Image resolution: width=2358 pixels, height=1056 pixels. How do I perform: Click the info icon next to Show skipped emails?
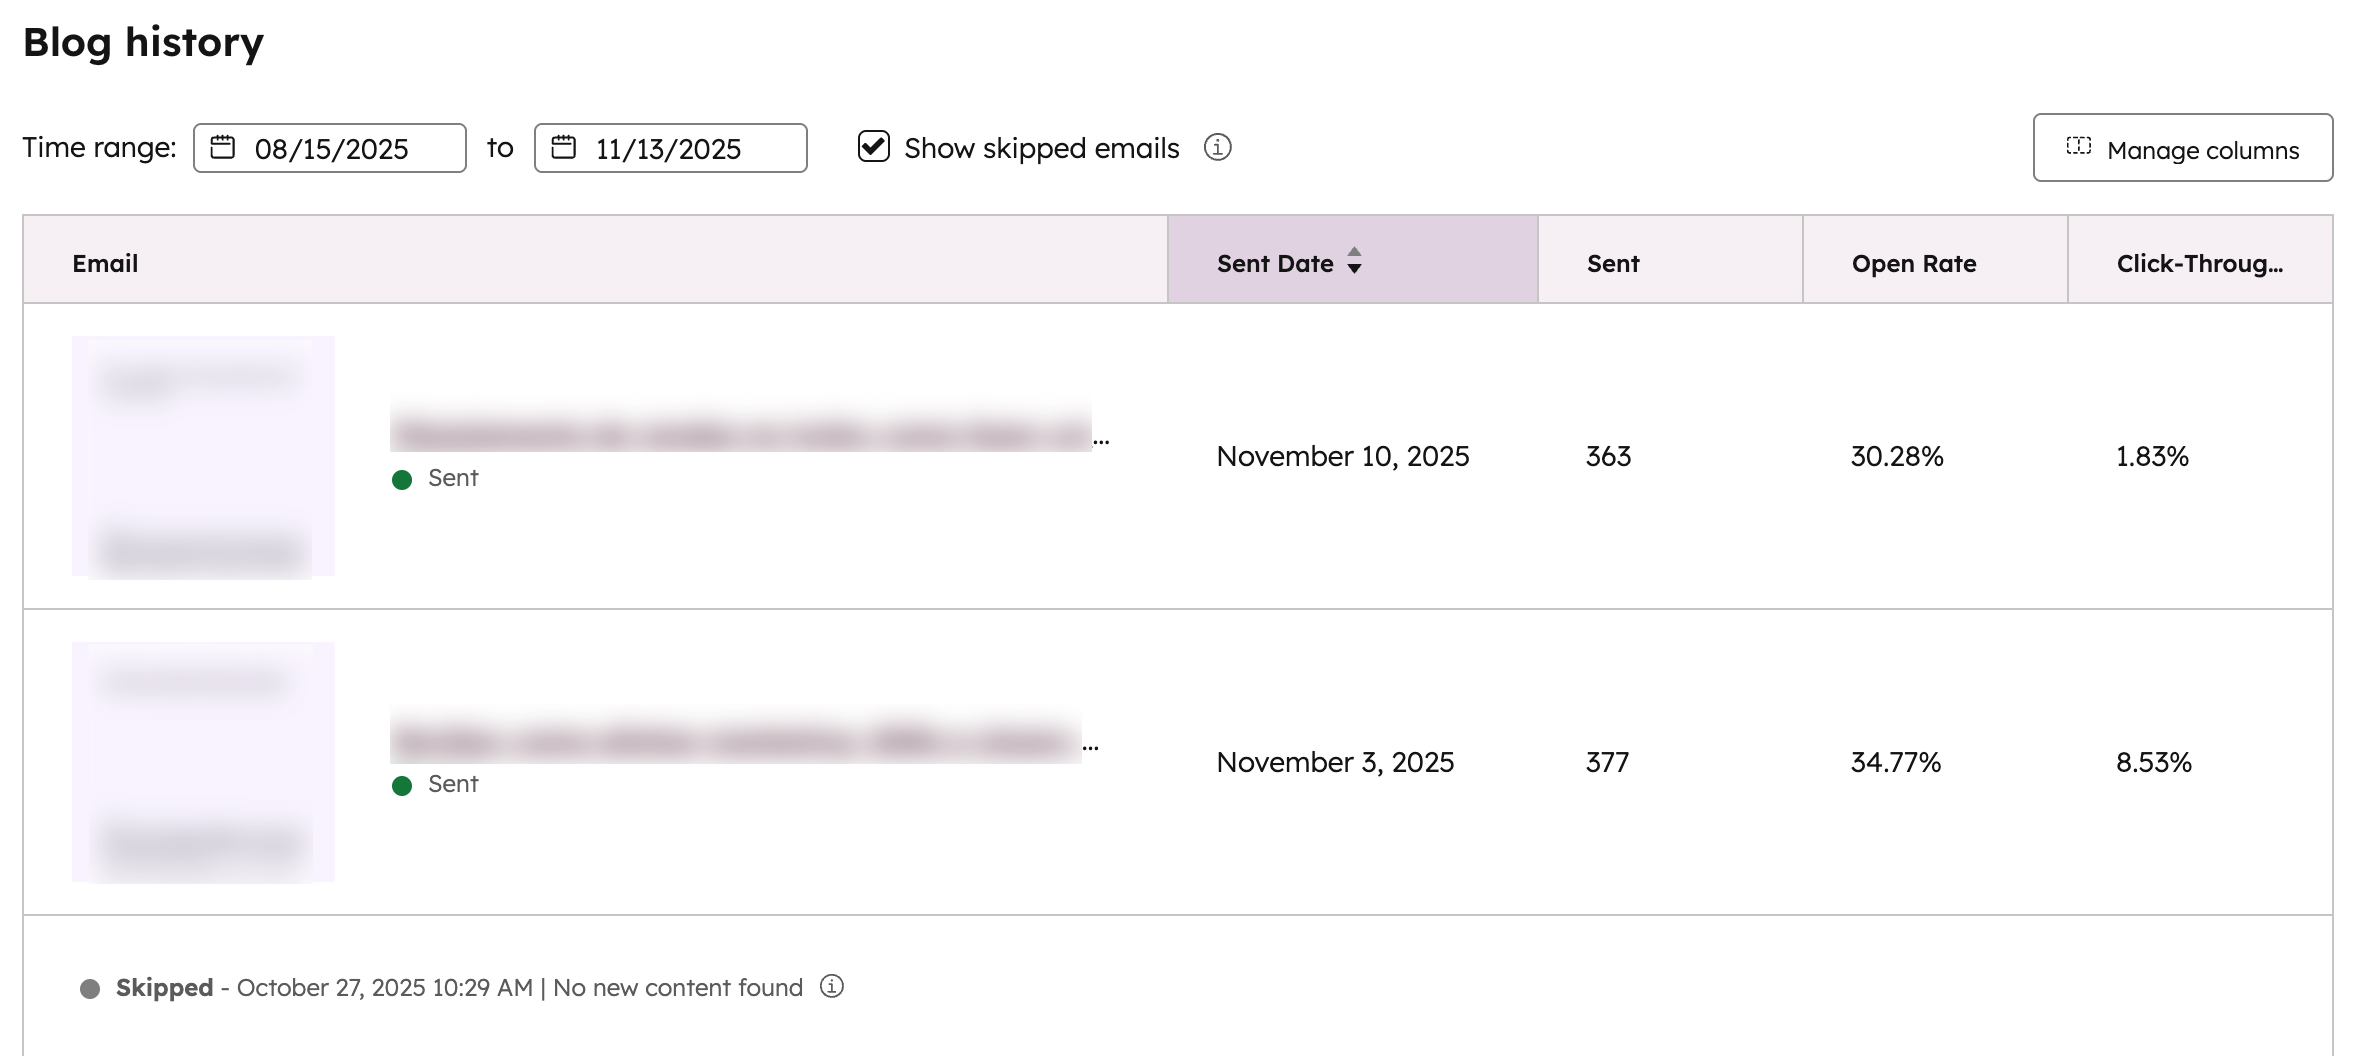(1218, 147)
